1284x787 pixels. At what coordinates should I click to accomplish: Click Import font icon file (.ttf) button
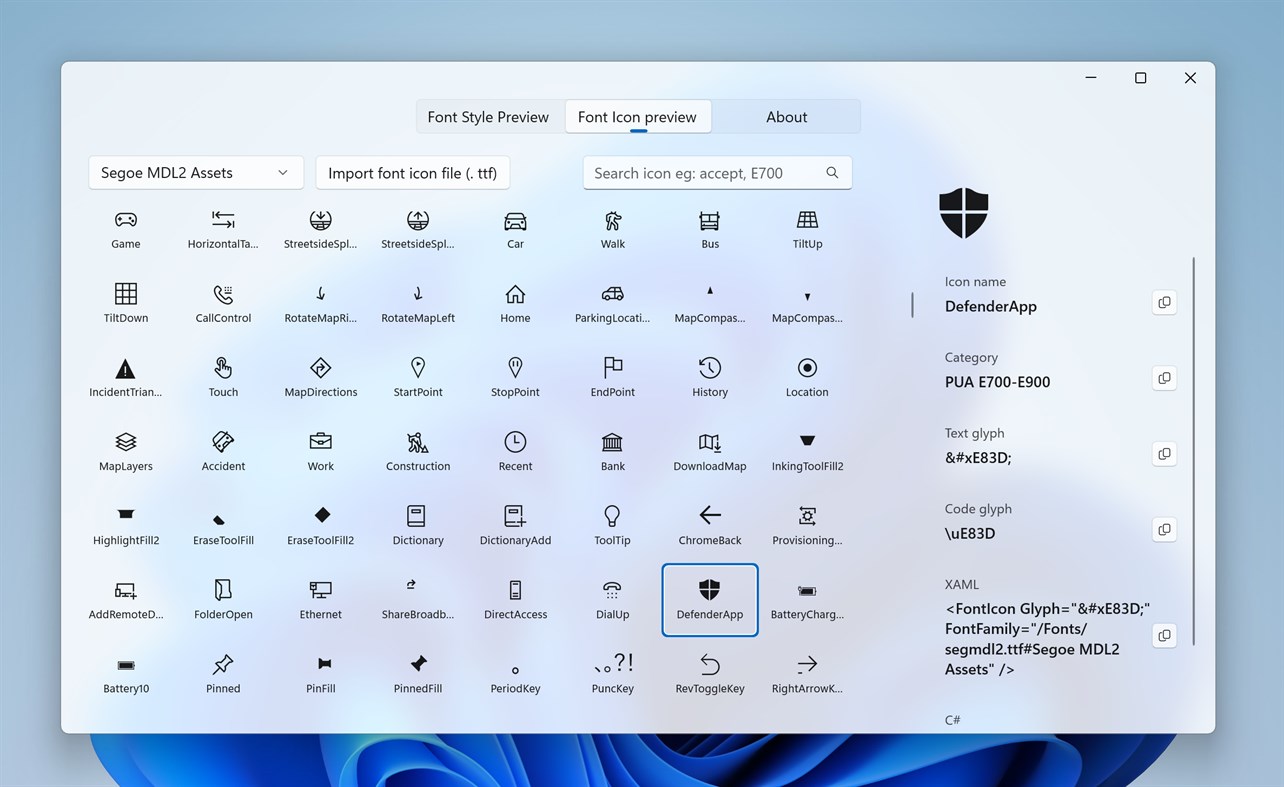pyautogui.click(x=413, y=173)
